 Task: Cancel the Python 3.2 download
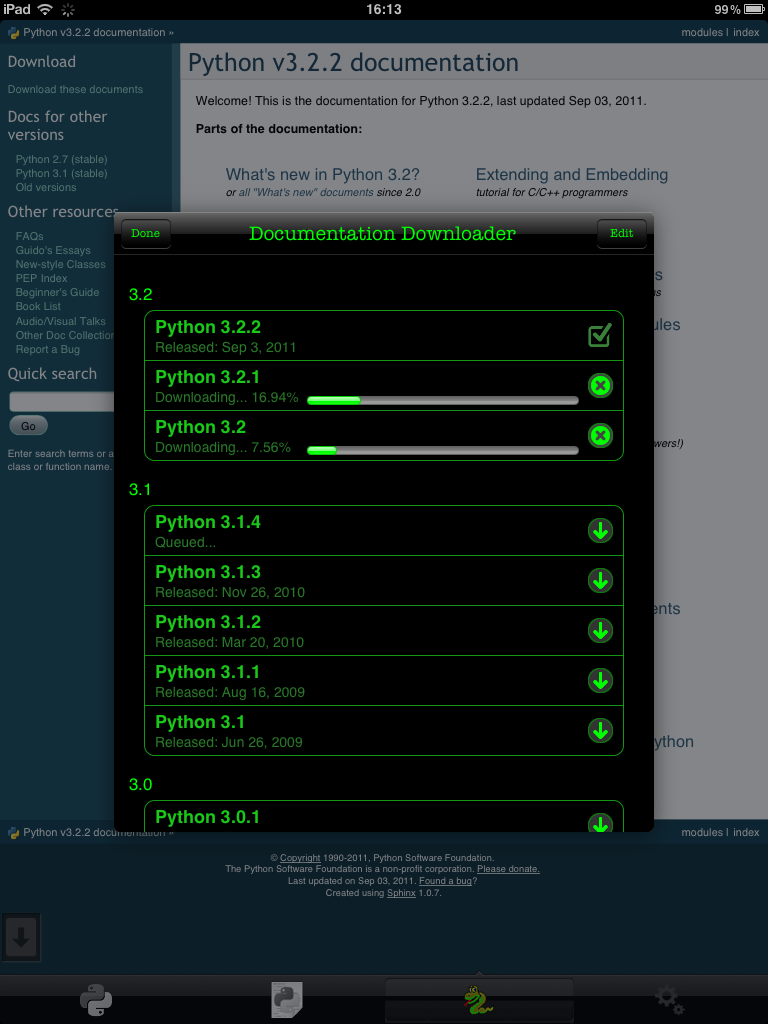(600, 436)
